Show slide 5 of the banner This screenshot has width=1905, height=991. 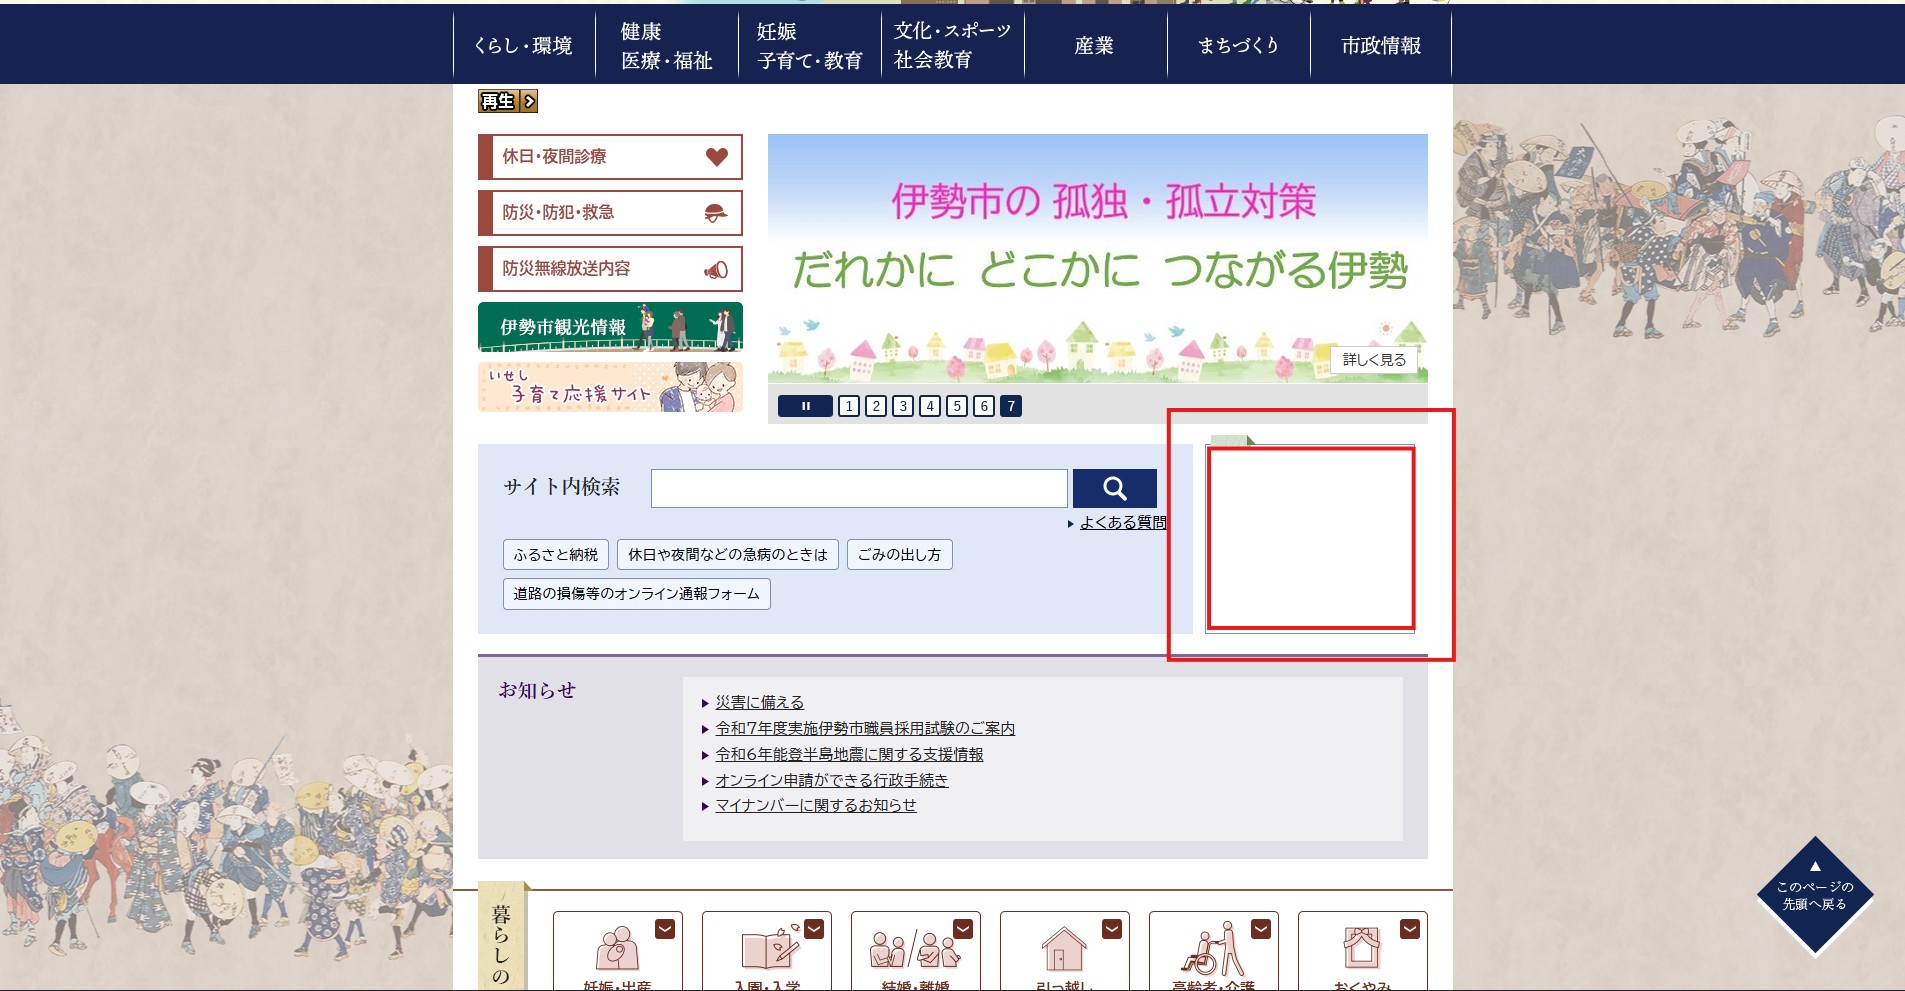956,406
